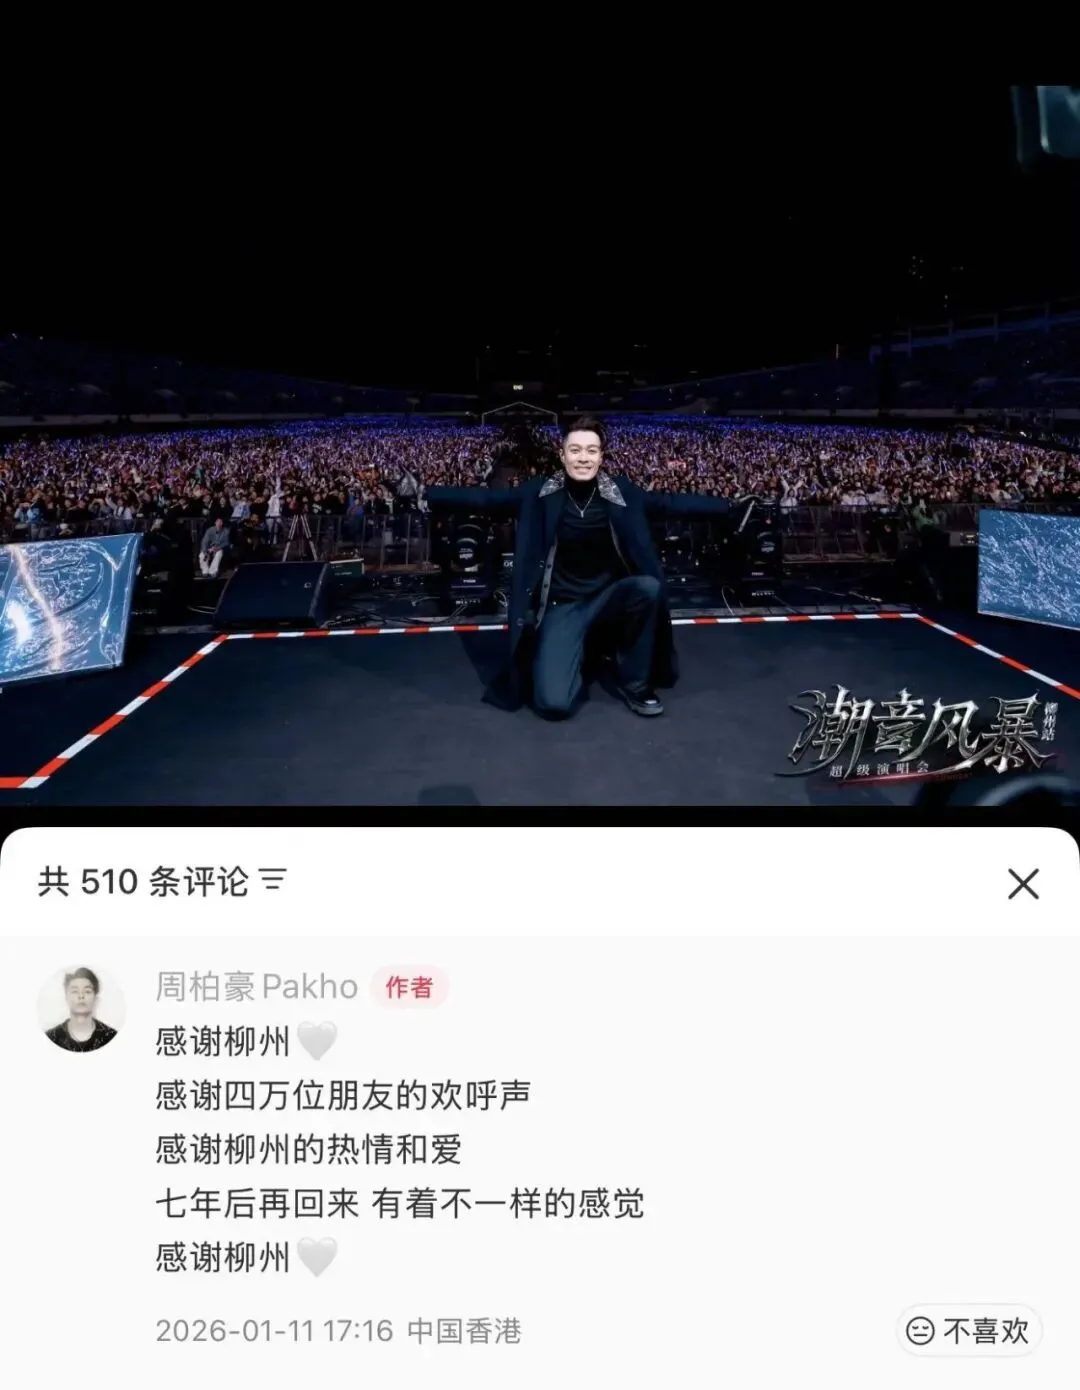
Task: Select the comment line 感谢柳州的热情和爱
Action: click(x=308, y=1150)
